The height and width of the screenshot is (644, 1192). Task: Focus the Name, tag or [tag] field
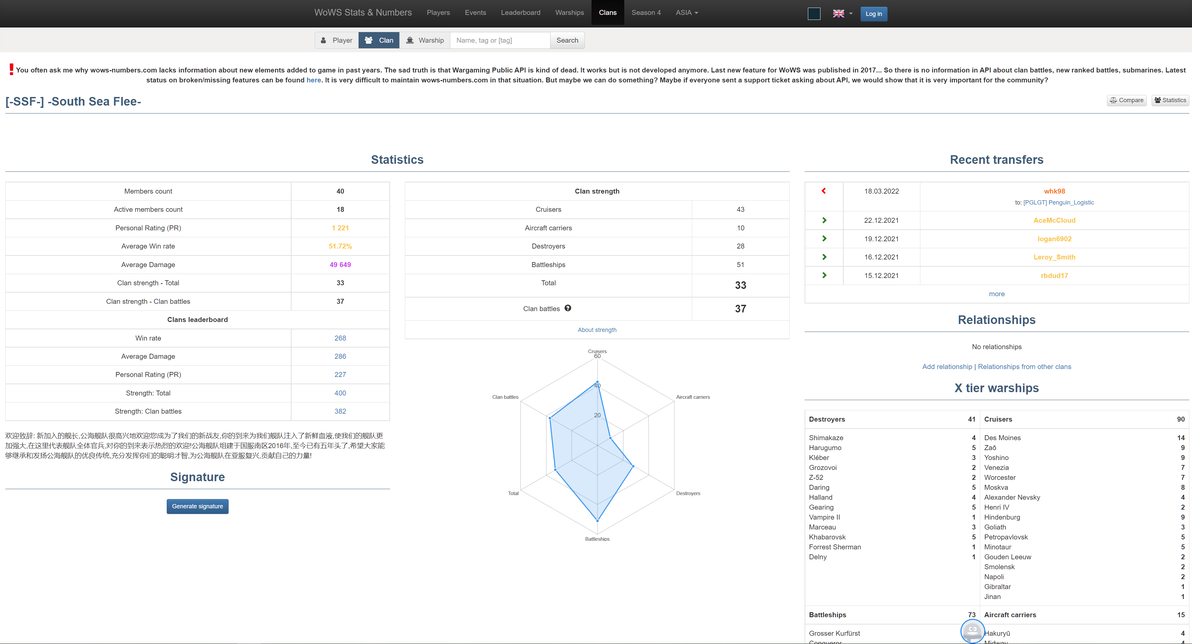pos(500,40)
